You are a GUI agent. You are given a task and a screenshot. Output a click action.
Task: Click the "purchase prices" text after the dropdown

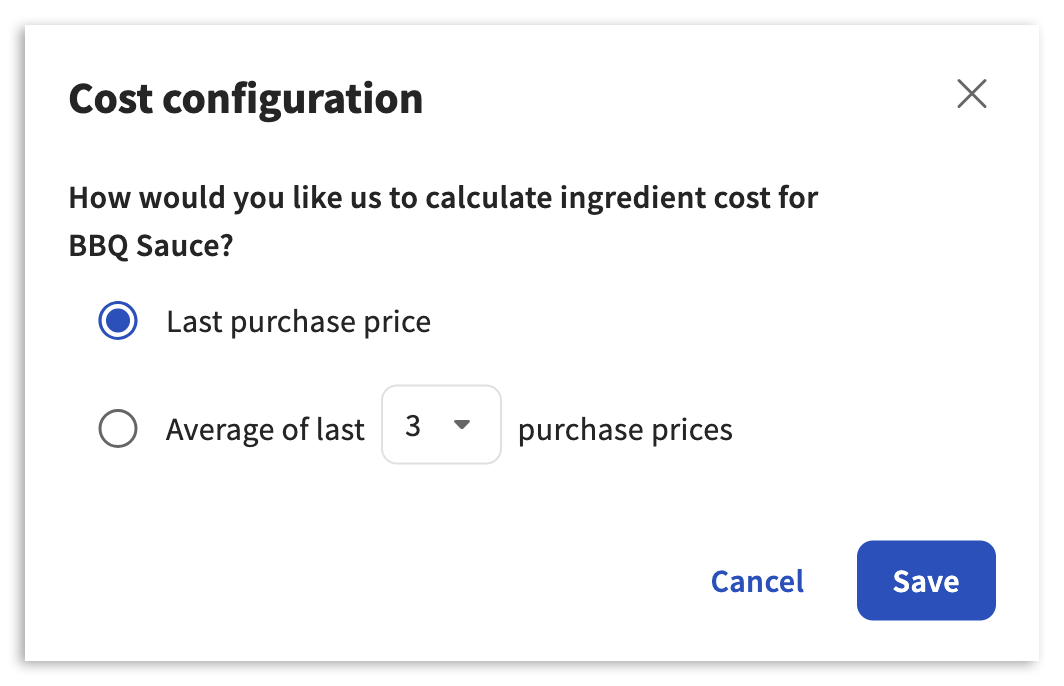coord(625,430)
